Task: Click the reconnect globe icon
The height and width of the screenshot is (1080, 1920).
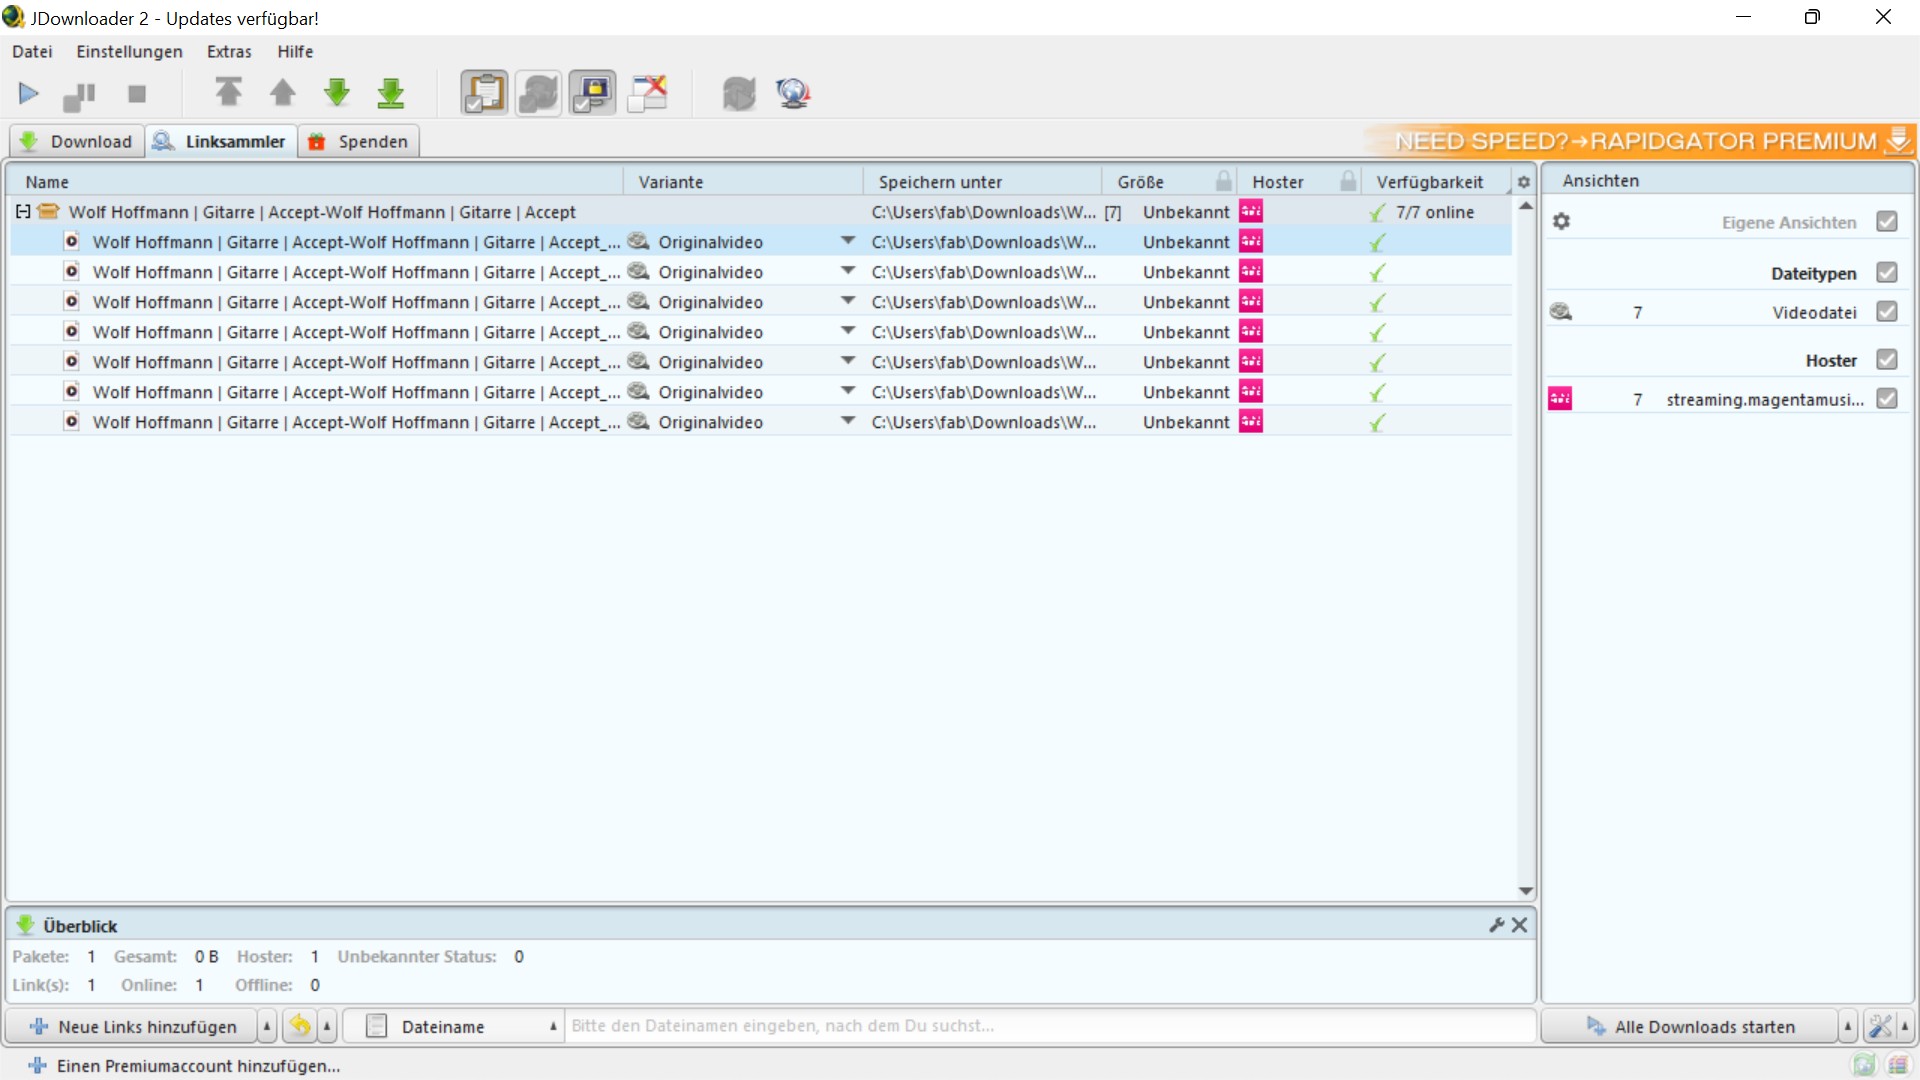Action: coord(793,93)
